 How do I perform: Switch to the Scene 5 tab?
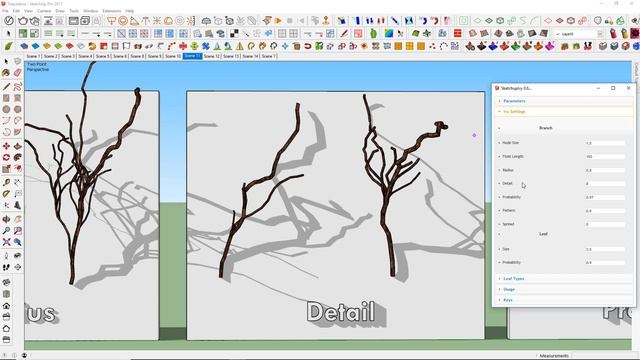[102, 56]
